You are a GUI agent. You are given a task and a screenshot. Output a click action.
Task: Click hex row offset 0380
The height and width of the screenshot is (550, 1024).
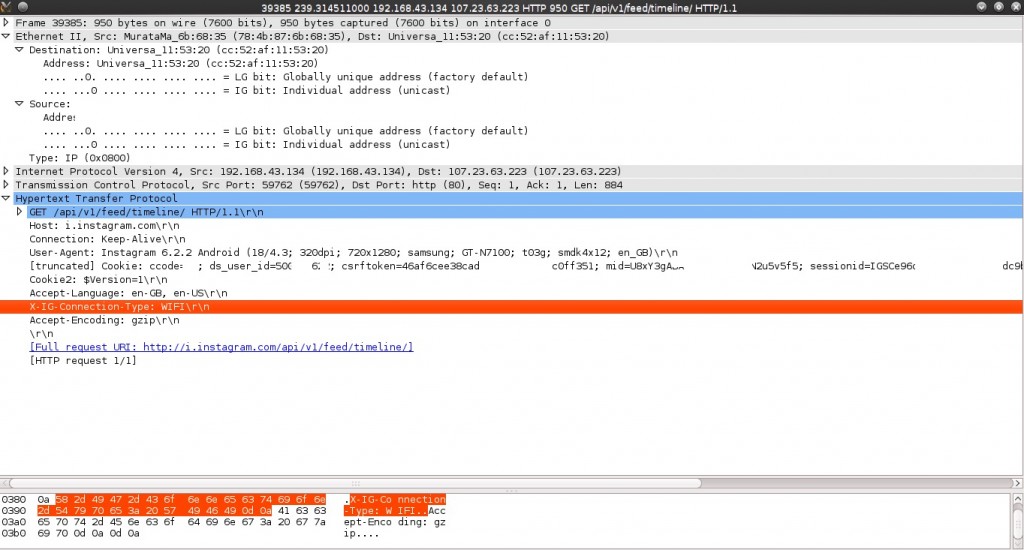14,500
